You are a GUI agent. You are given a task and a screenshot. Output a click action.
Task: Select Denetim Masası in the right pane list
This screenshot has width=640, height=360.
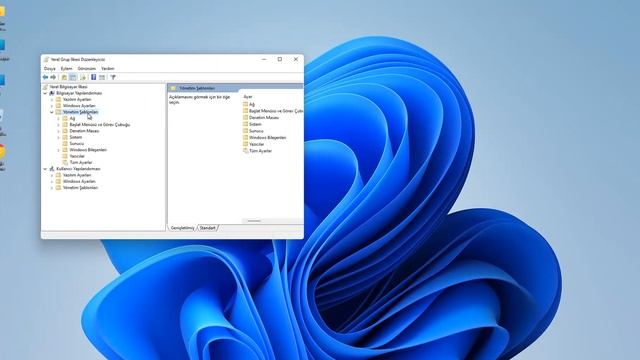click(264, 118)
